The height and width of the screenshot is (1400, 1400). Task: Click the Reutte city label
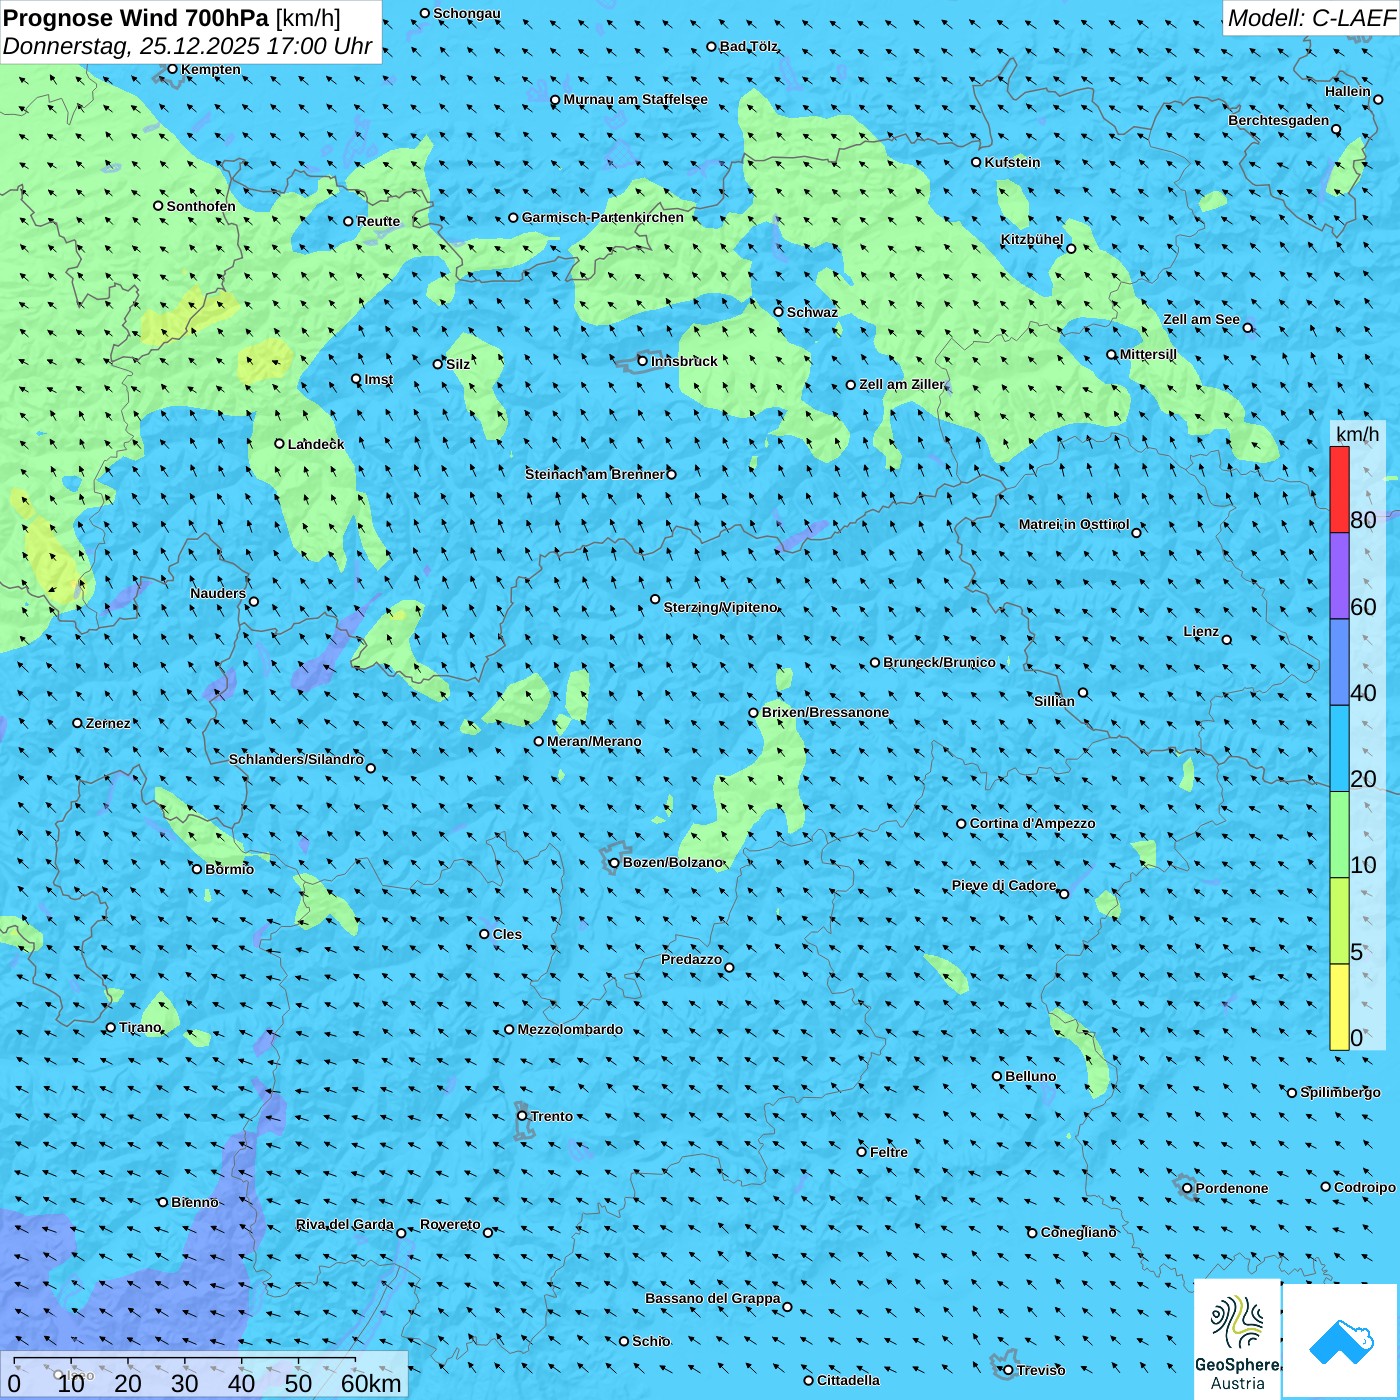coord(378,221)
